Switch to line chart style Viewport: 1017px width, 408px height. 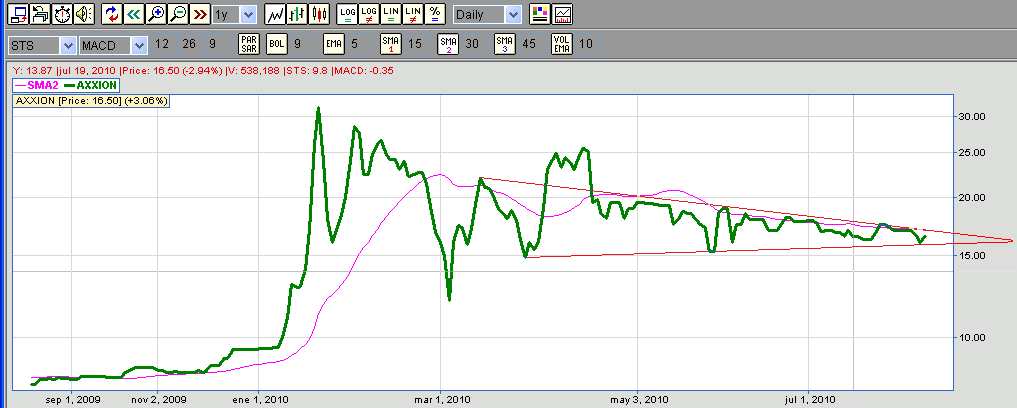pyautogui.click(x=275, y=15)
